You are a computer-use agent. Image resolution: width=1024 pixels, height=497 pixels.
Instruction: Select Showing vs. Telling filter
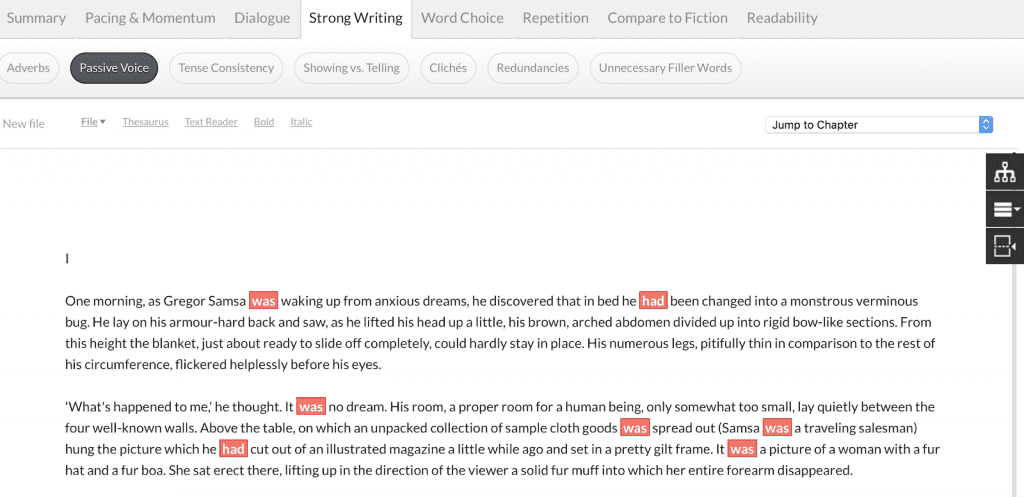351,68
